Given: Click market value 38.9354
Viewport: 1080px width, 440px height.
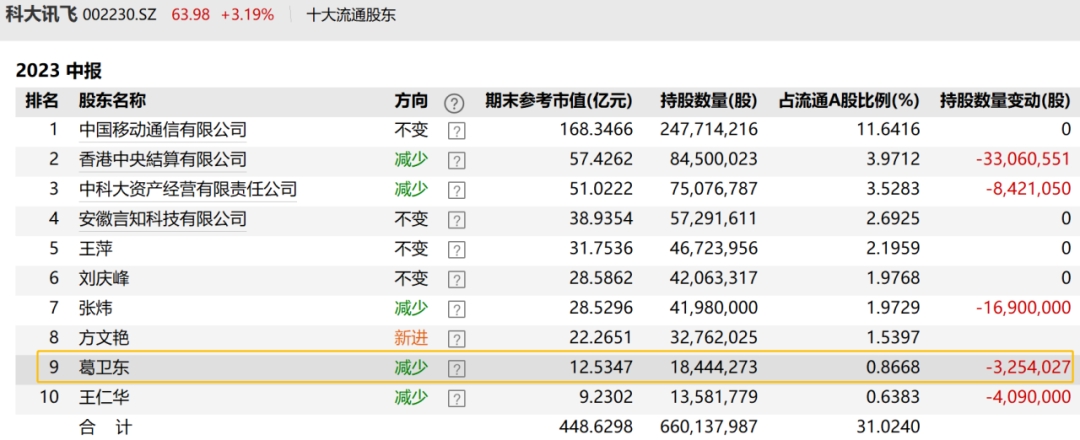Looking at the screenshot, I should (x=602, y=219).
